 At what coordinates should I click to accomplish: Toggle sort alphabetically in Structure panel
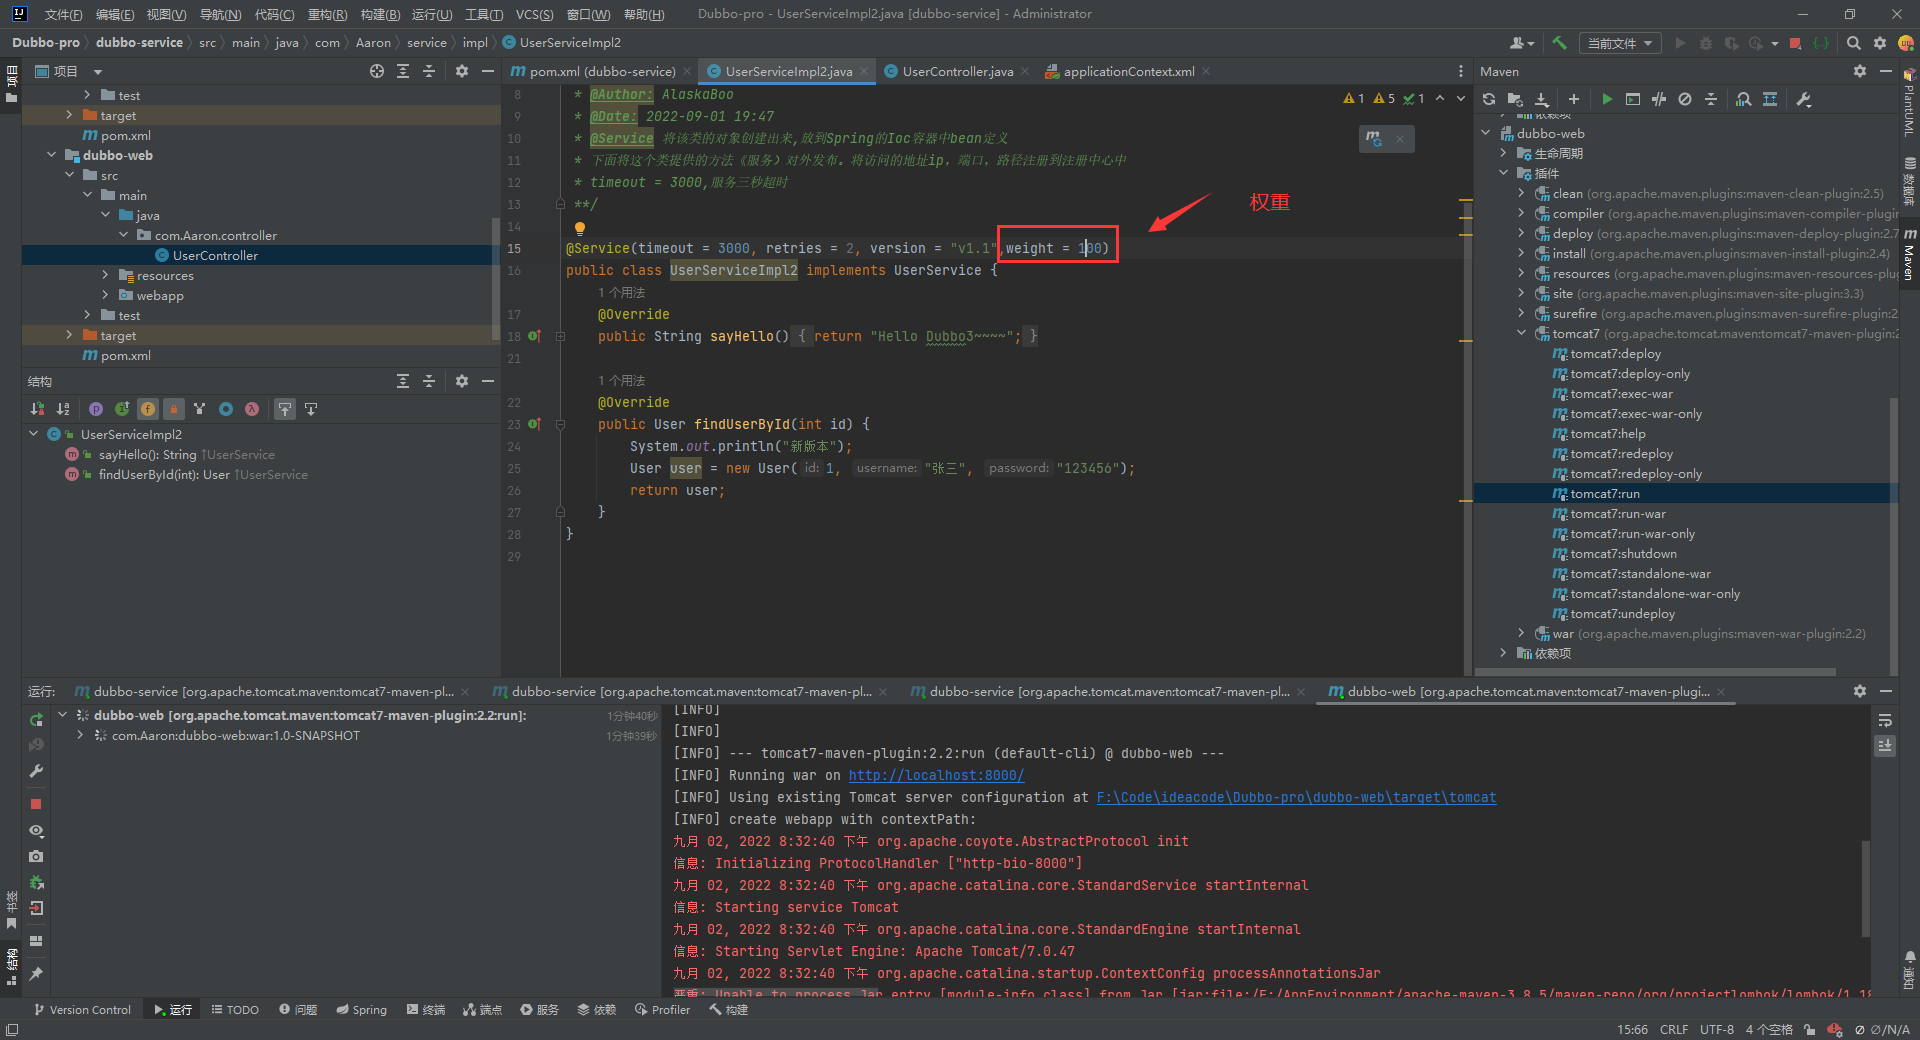63,409
